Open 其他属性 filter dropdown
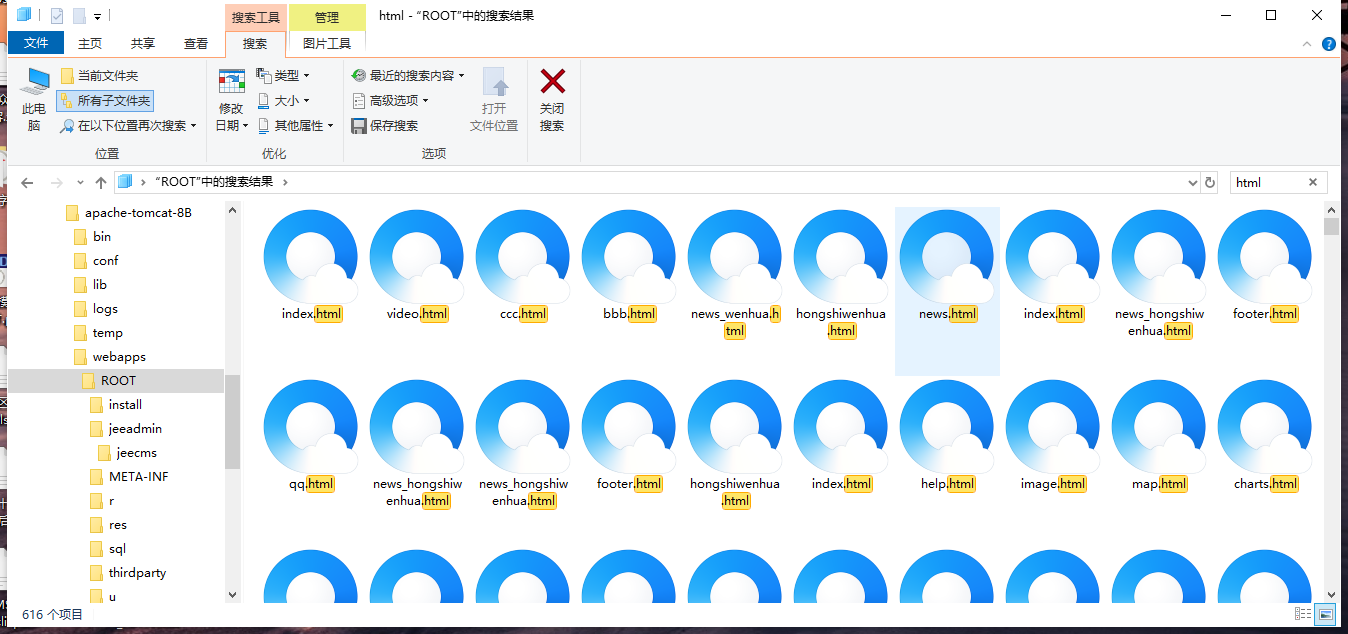This screenshot has height=634, width=1348. coord(295,125)
